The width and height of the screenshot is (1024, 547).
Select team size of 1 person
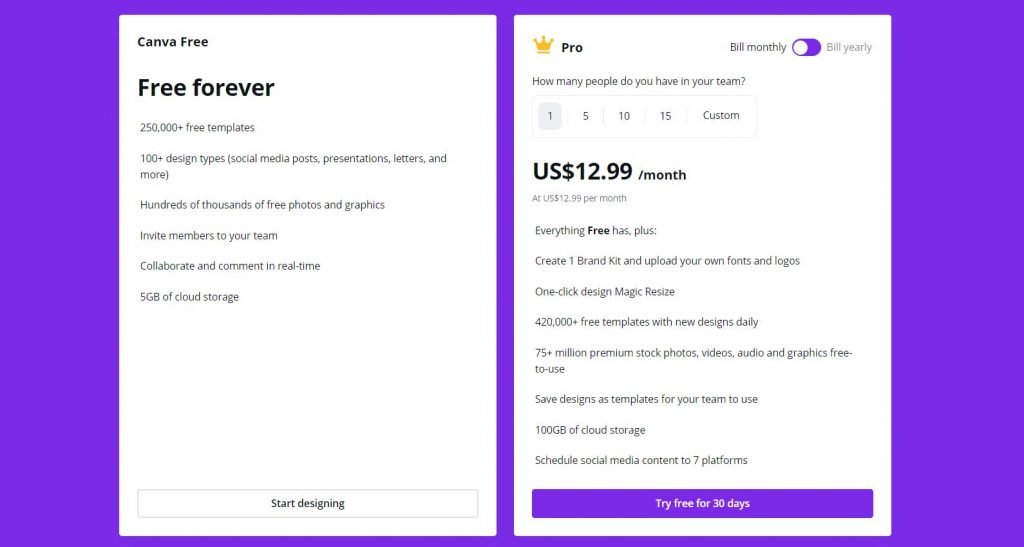[550, 116]
